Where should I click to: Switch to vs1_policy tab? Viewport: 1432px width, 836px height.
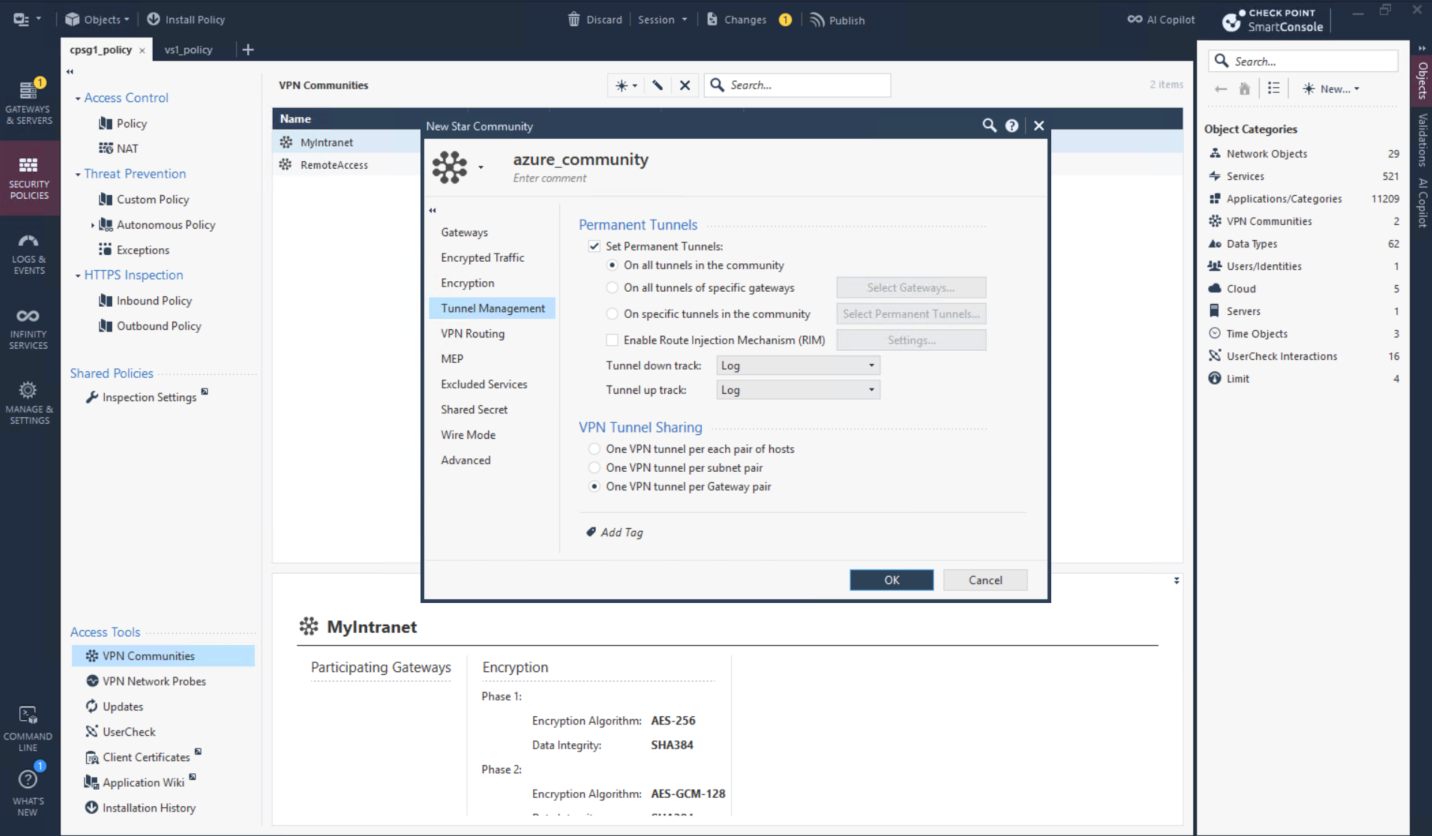click(x=188, y=50)
